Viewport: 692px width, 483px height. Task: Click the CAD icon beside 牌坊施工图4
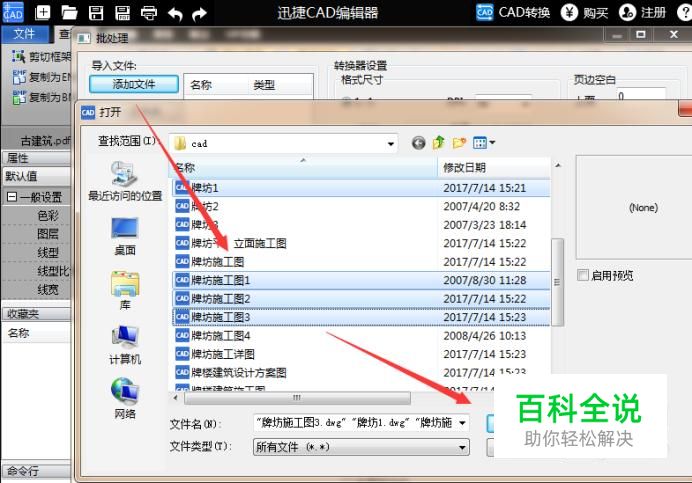click(x=182, y=336)
